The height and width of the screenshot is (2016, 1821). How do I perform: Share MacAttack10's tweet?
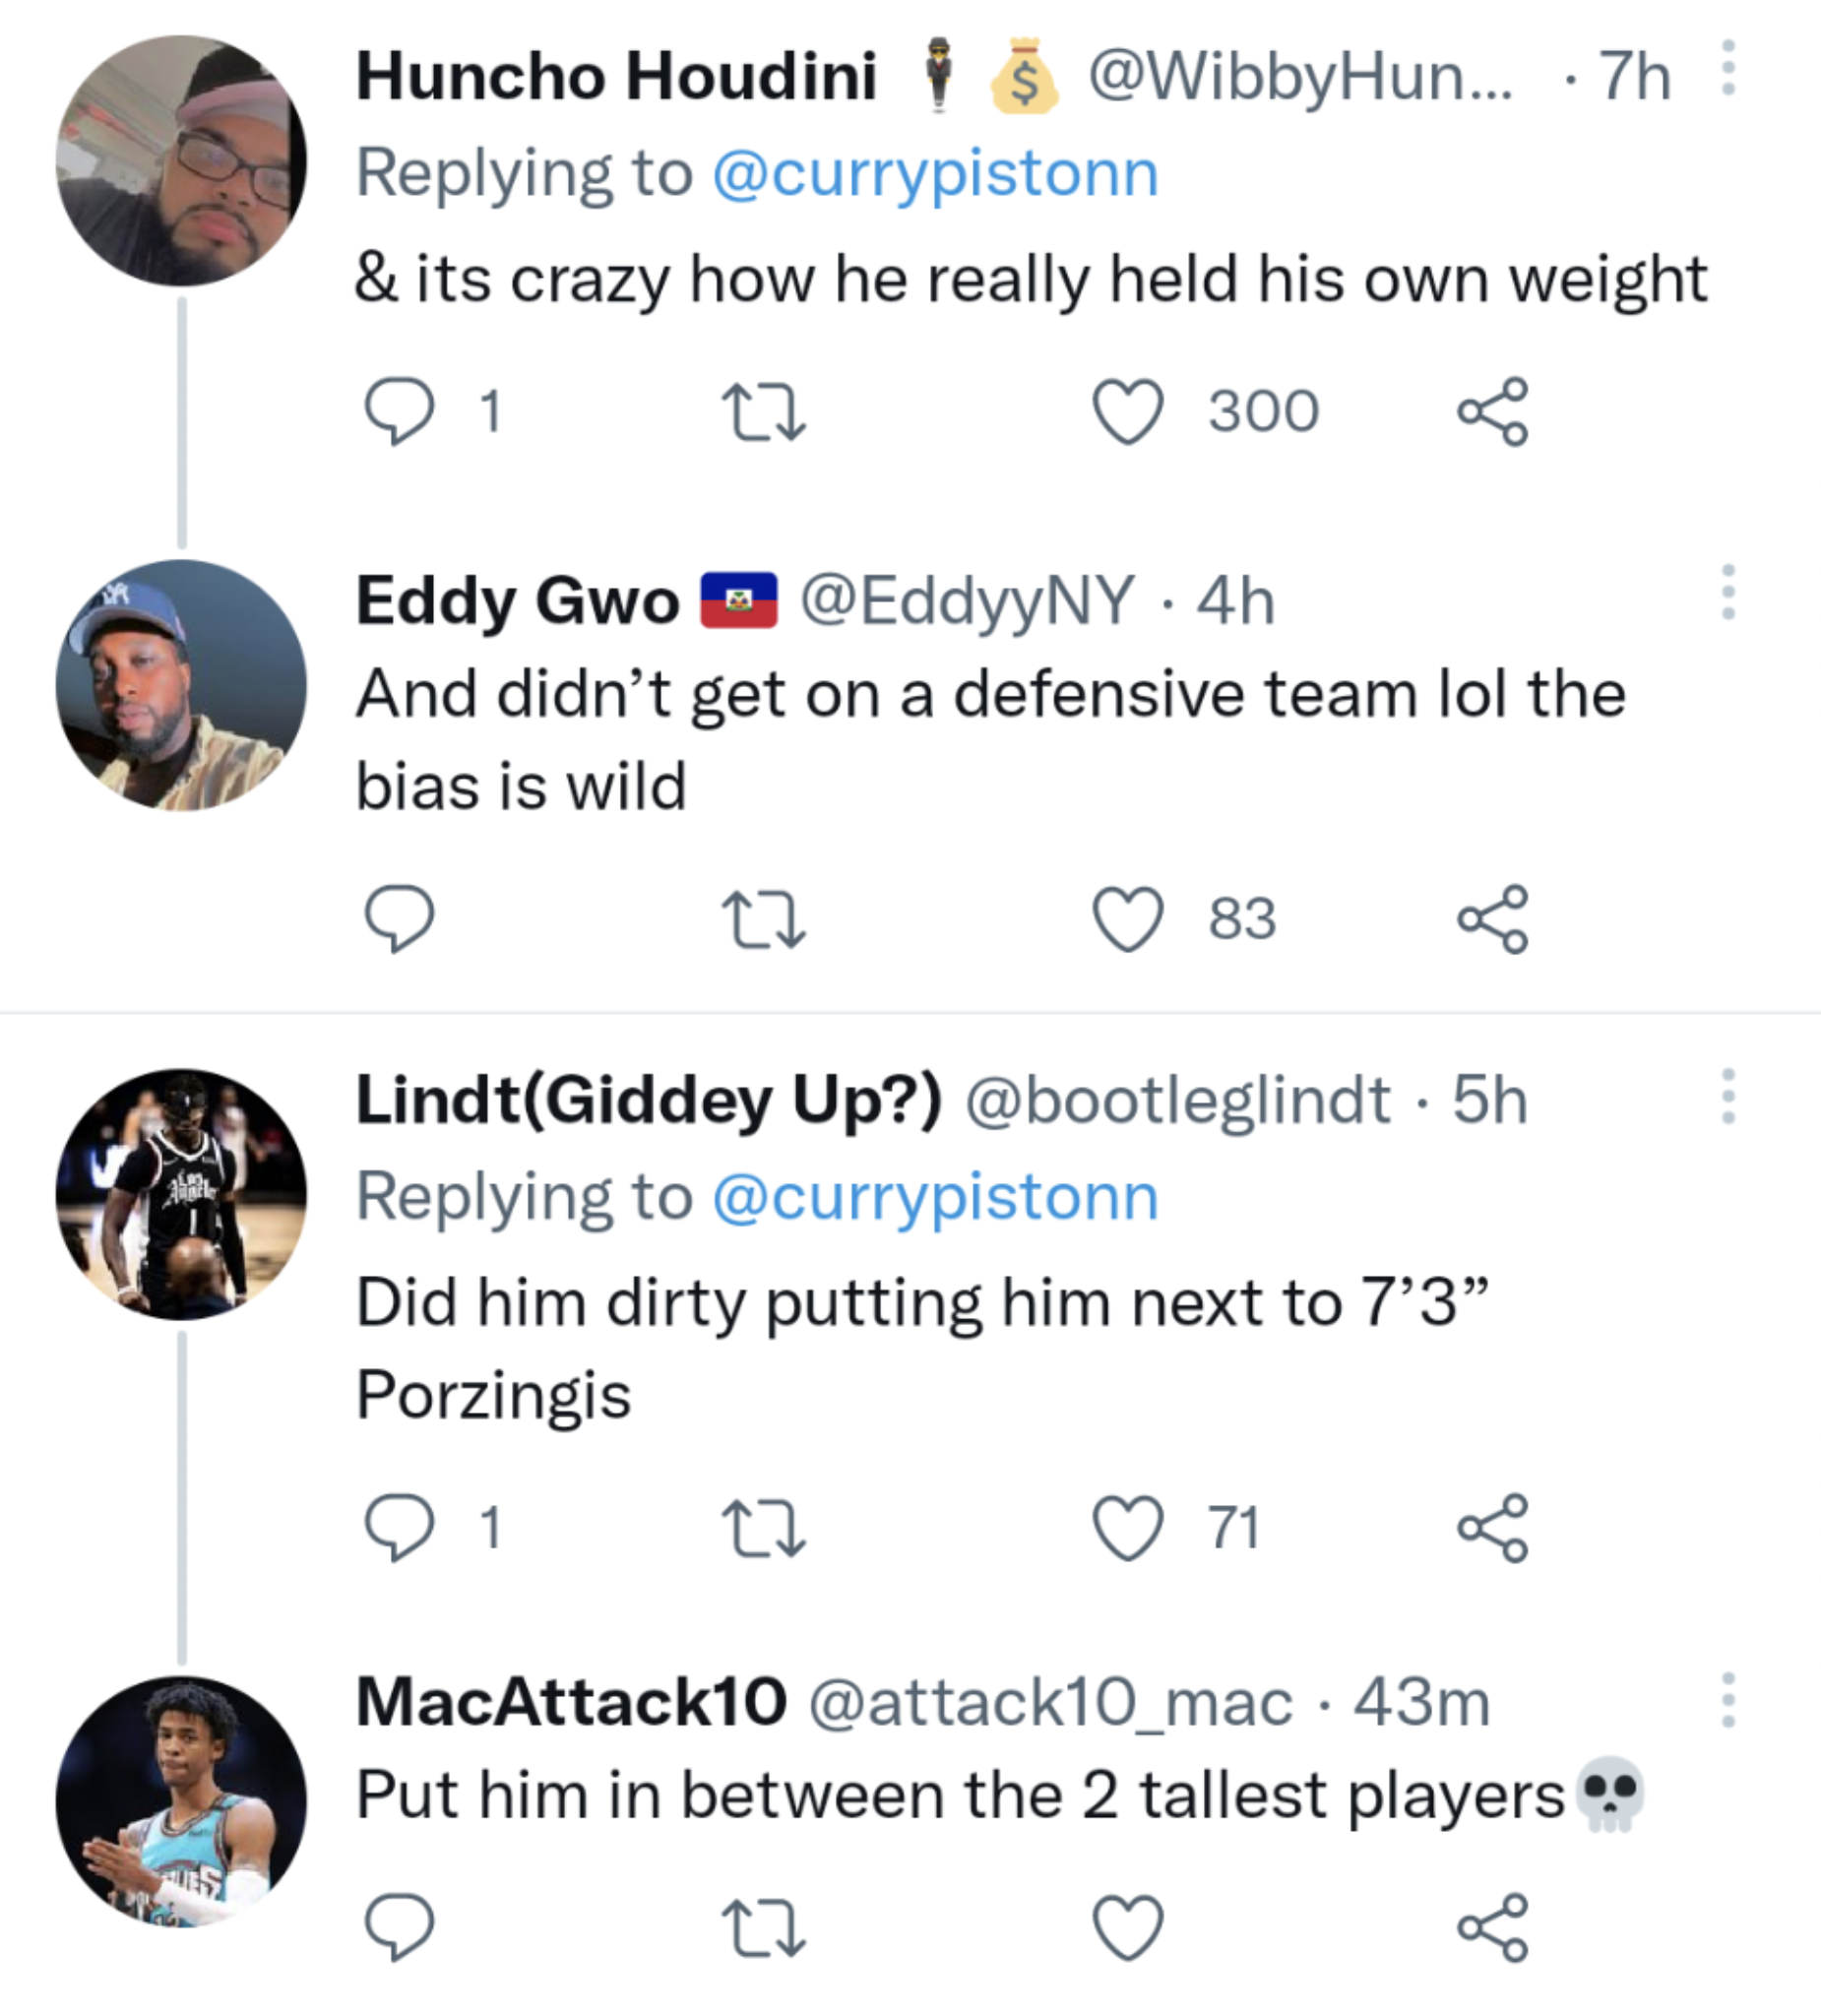(1492, 1927)
